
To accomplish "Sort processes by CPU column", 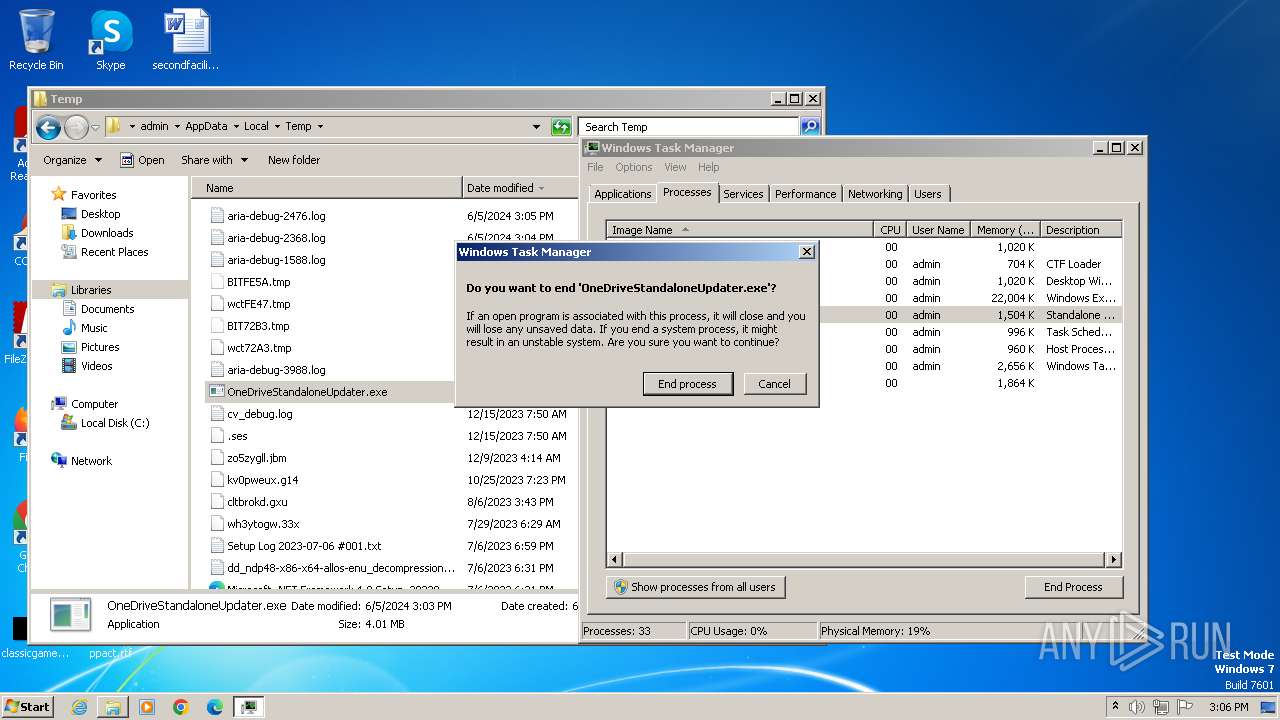I will [x=890, y=230].
